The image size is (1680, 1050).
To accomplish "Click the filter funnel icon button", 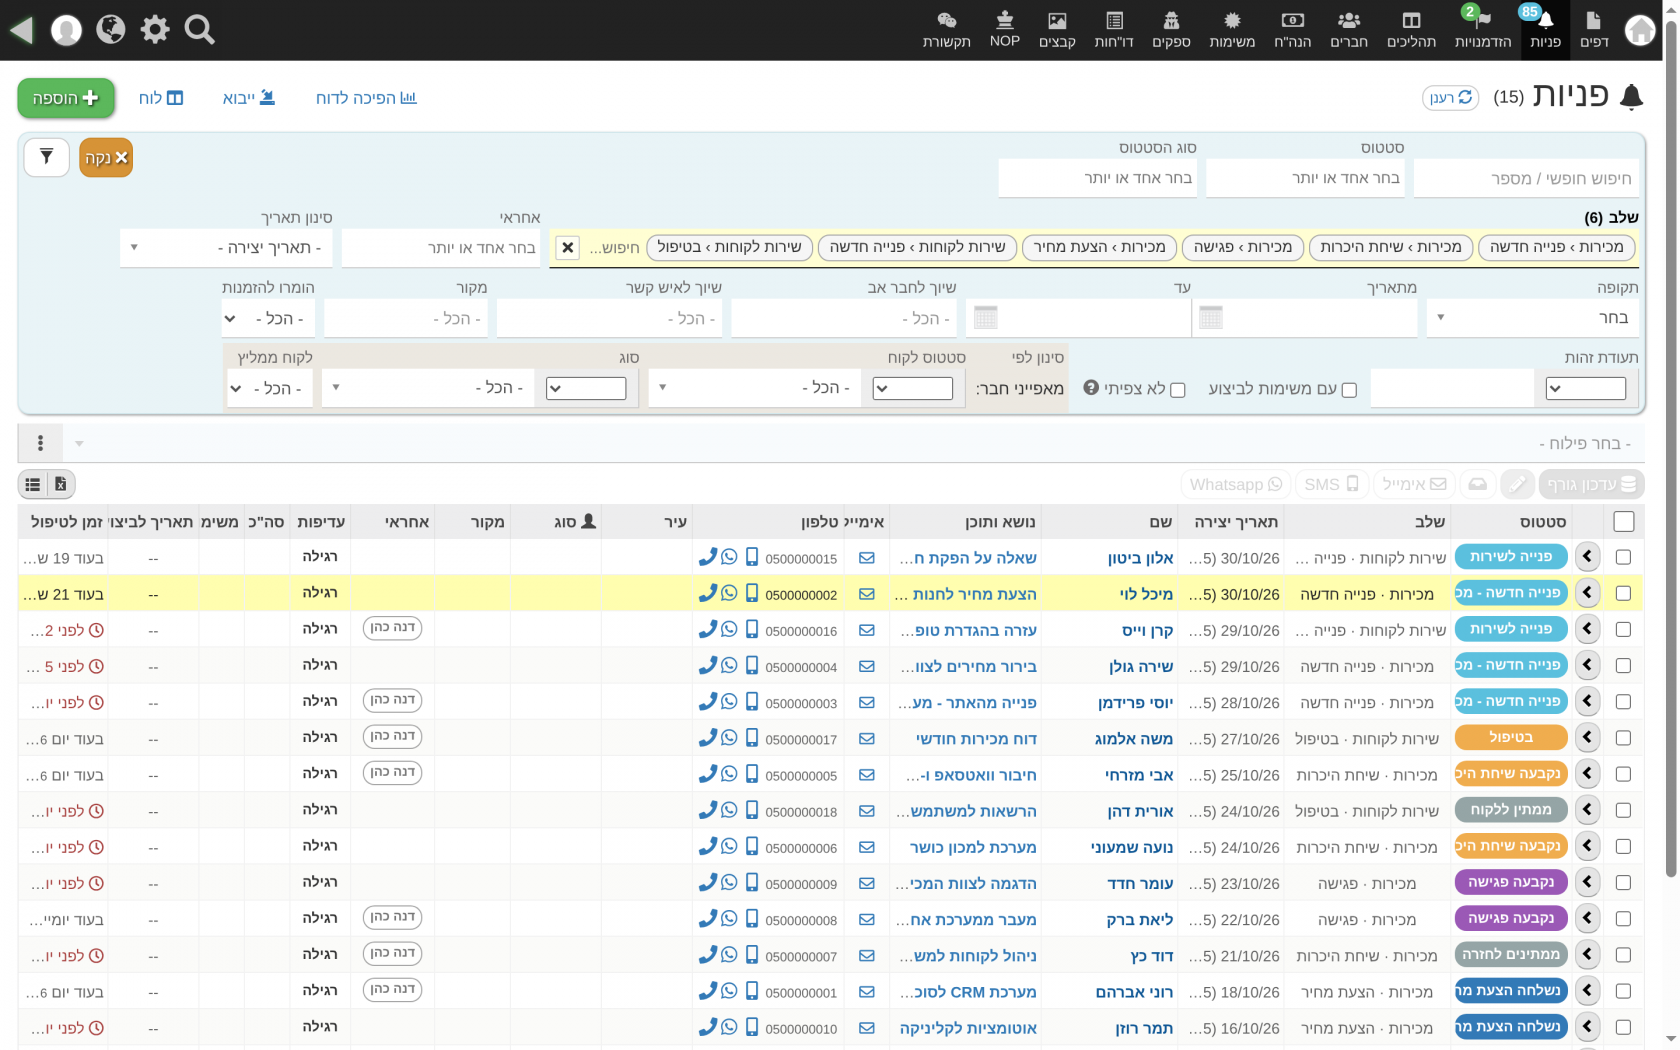I will coord(46,157).
